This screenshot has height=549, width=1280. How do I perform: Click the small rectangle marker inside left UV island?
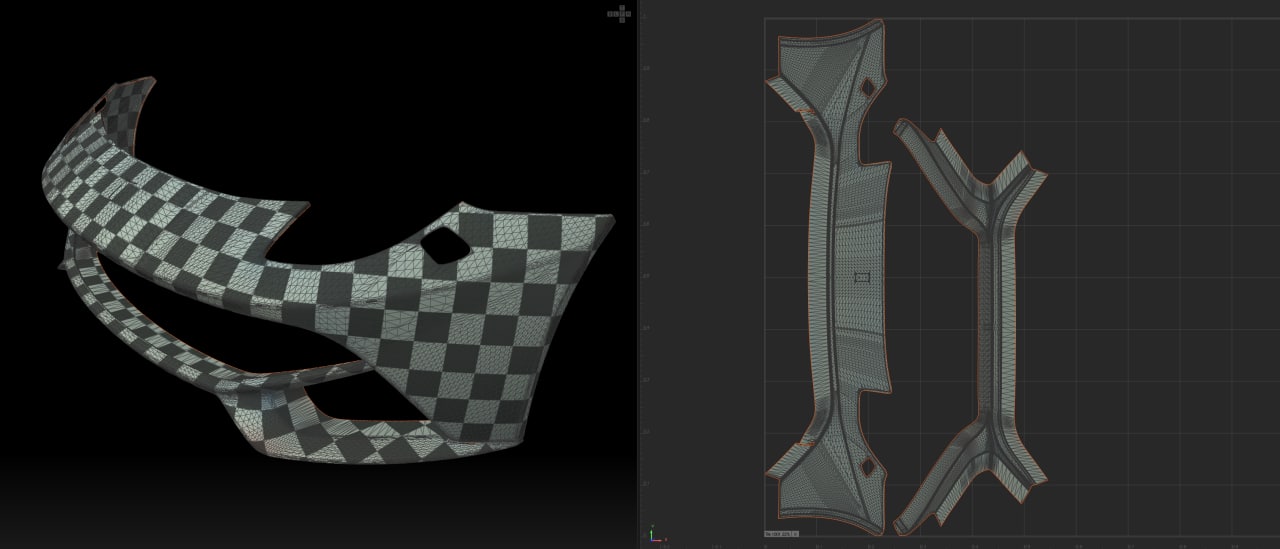click(863, 276)
